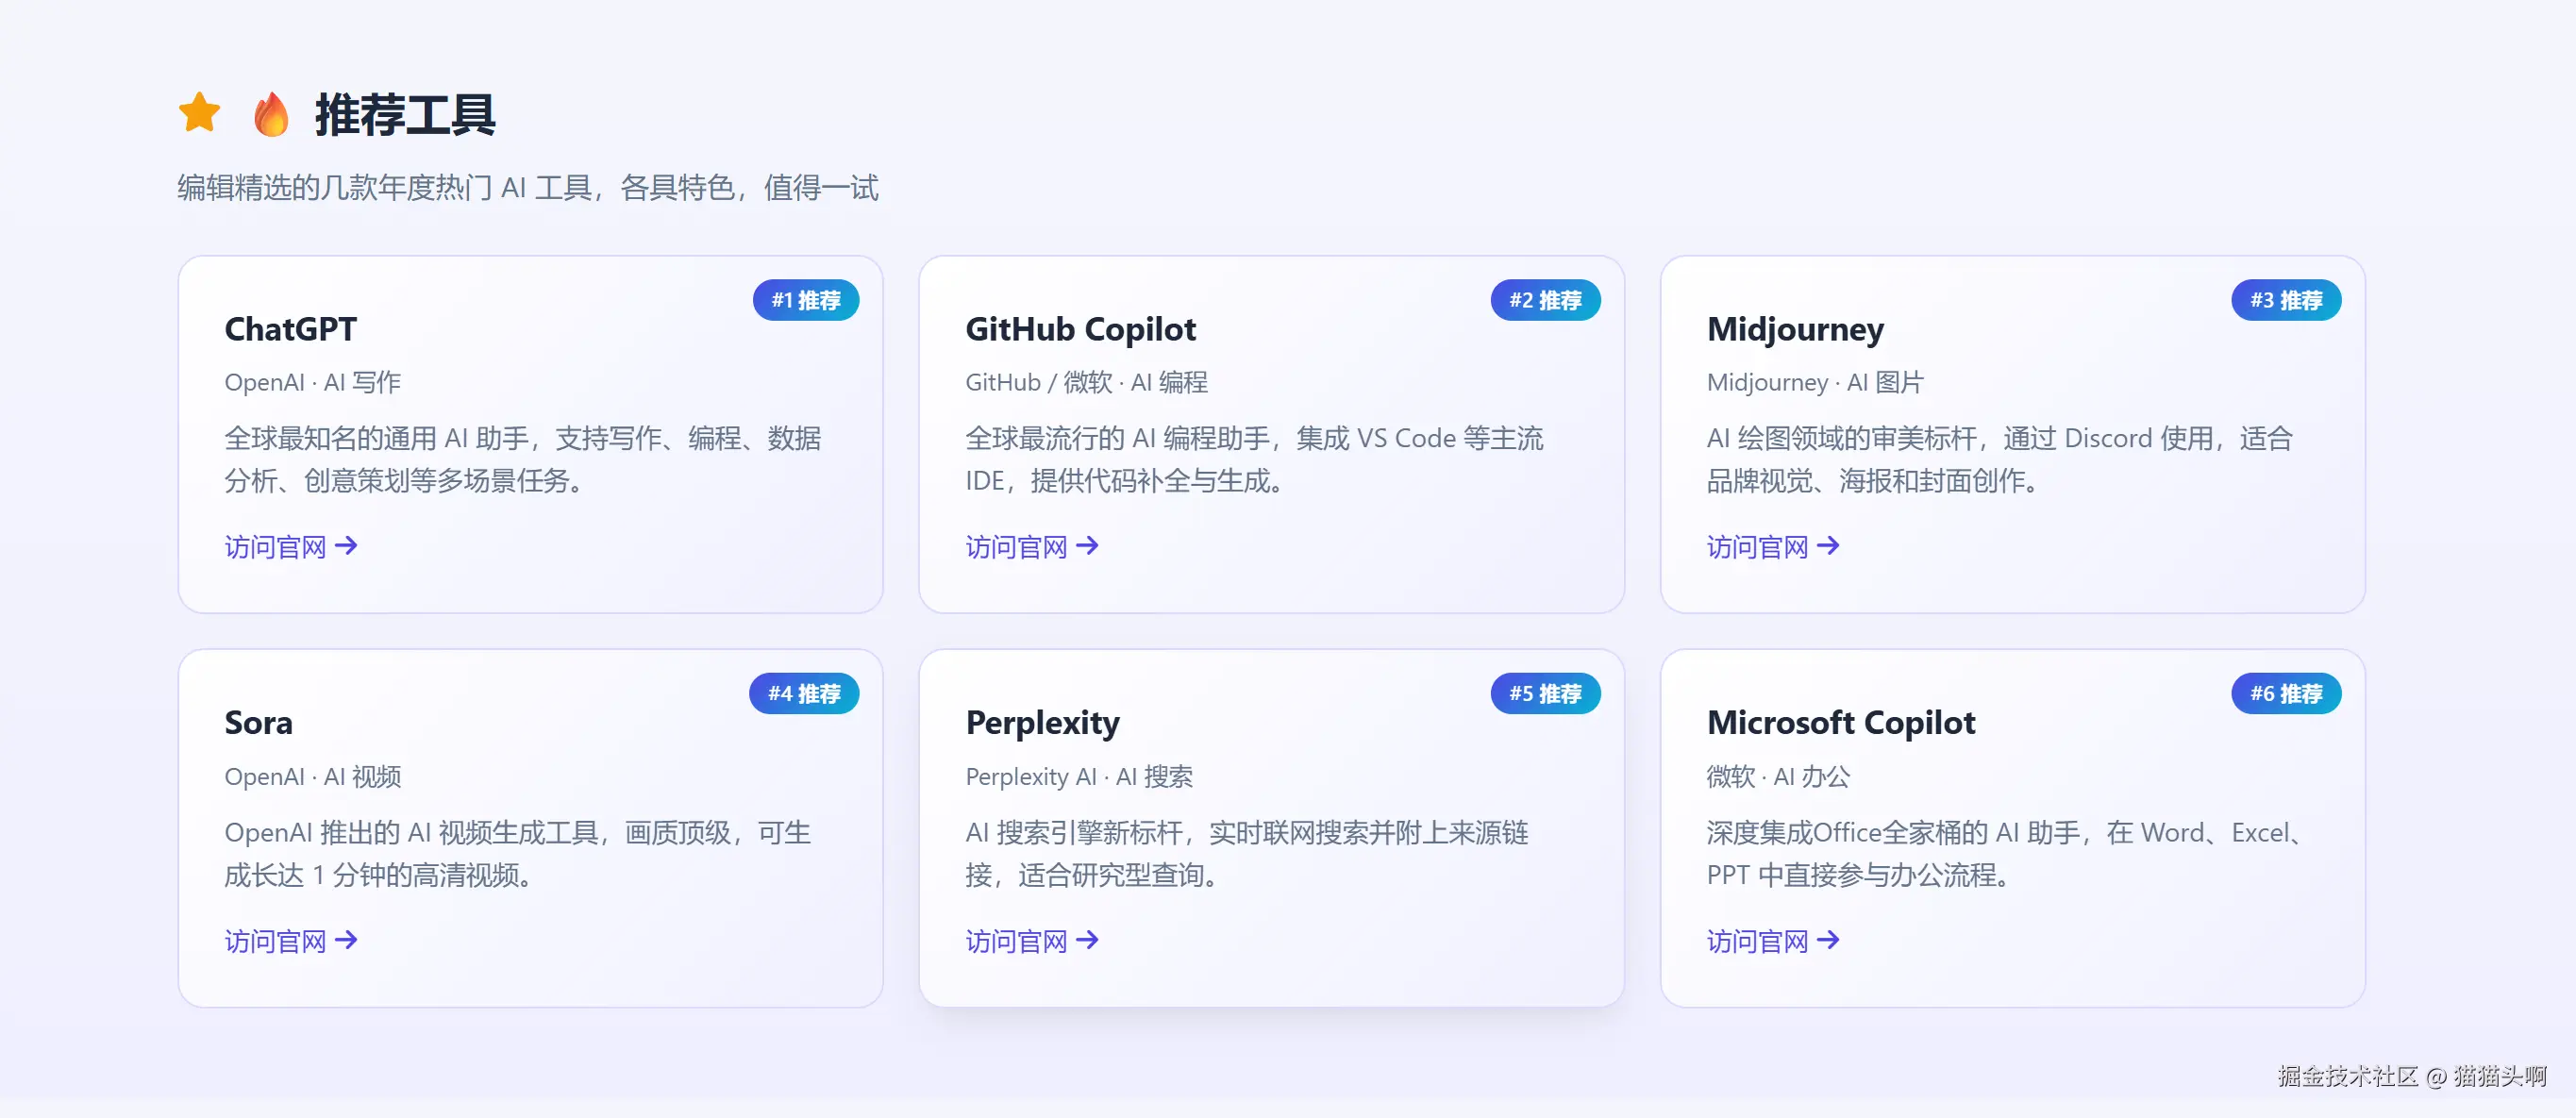Click the #2 推荐 badge on GitHub Copilot
Image resolution: width=2576 pixels, height=1118 pixels.
pos(1545,300)
